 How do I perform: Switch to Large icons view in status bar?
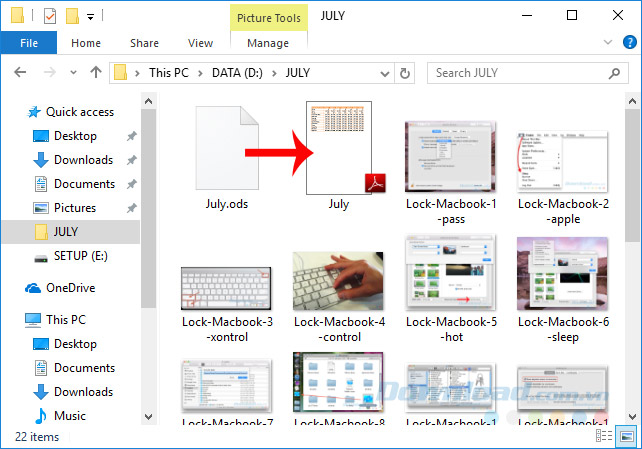[x=627, y=436]
